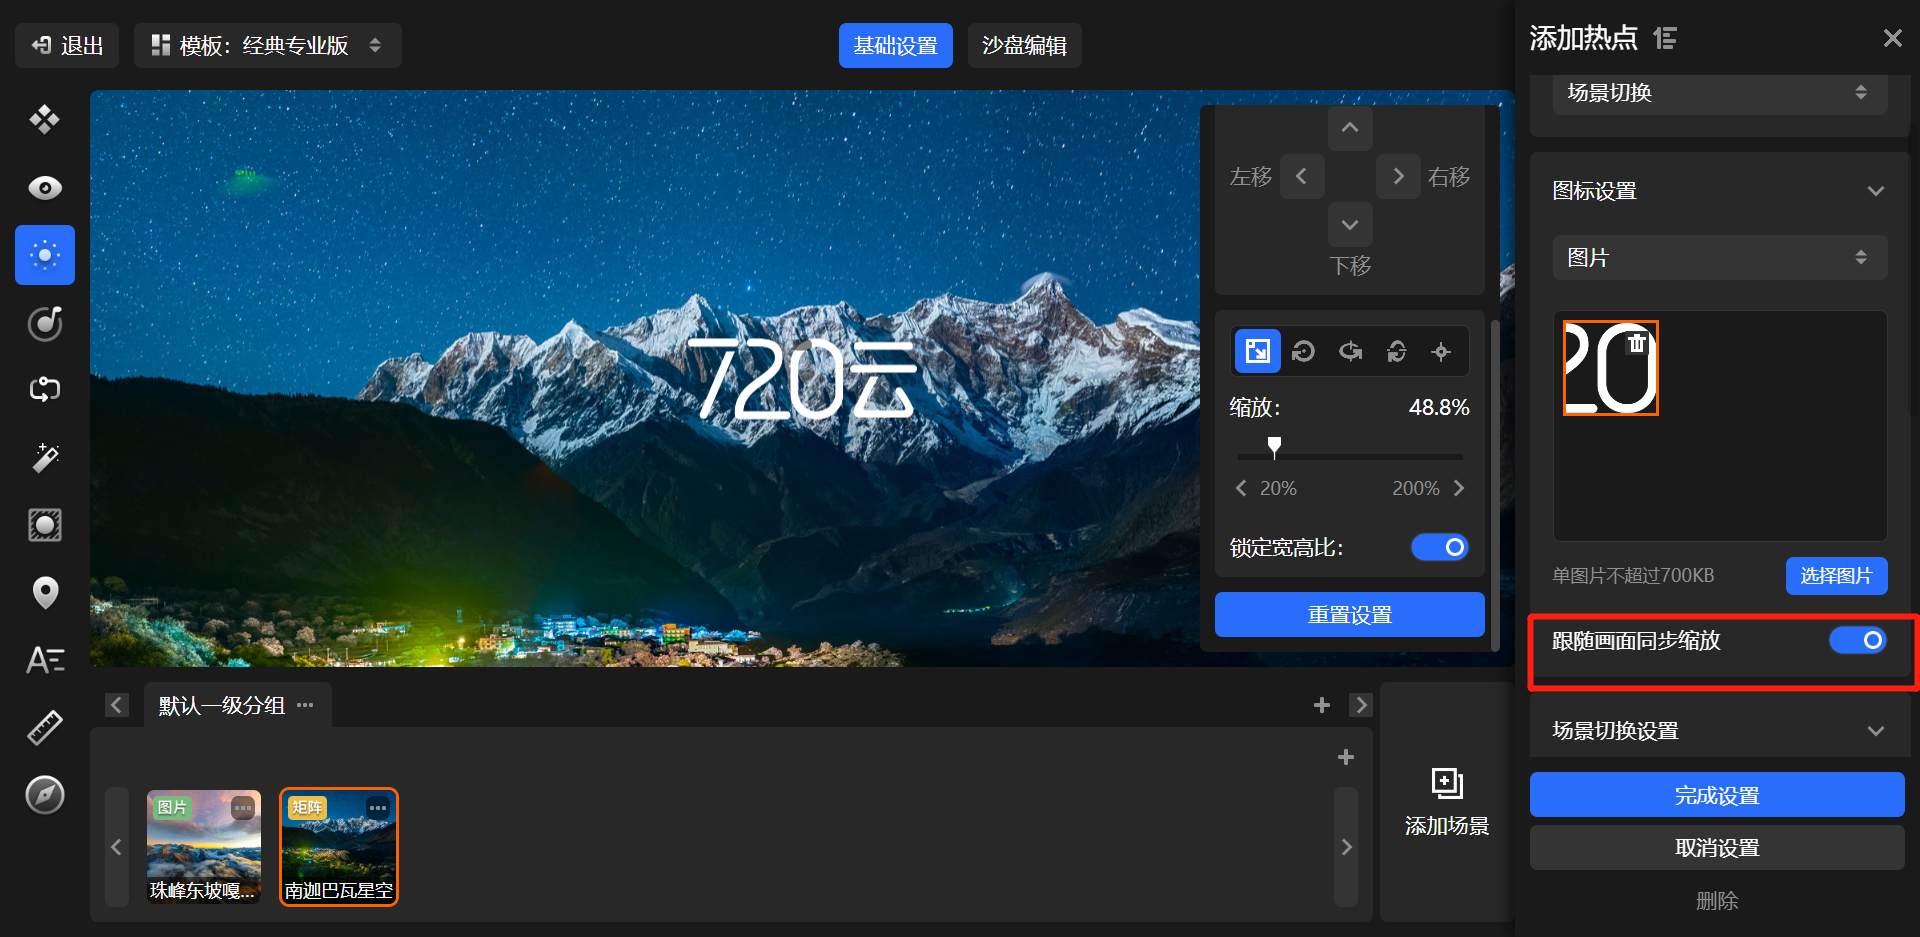Disable the 锁定宽高比 toggle

click(1439, 547)
